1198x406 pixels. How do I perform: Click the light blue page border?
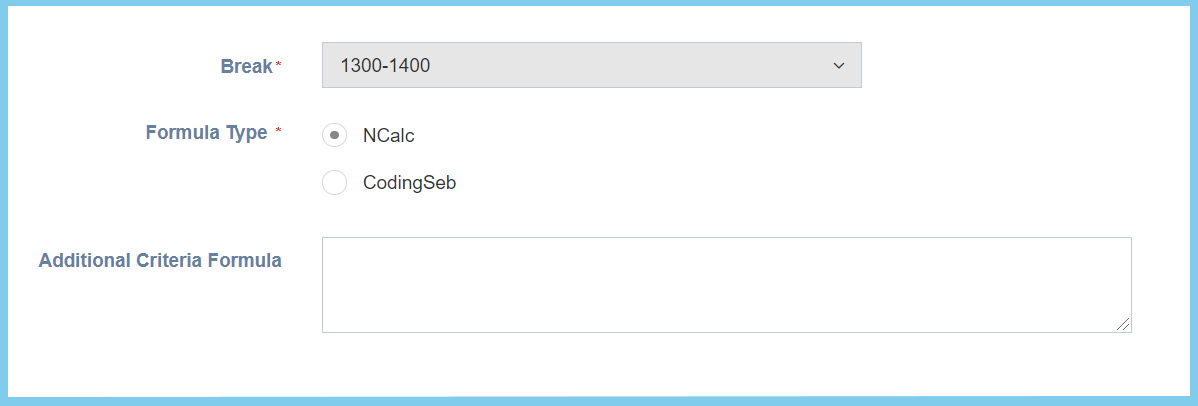tap(600, 402)
